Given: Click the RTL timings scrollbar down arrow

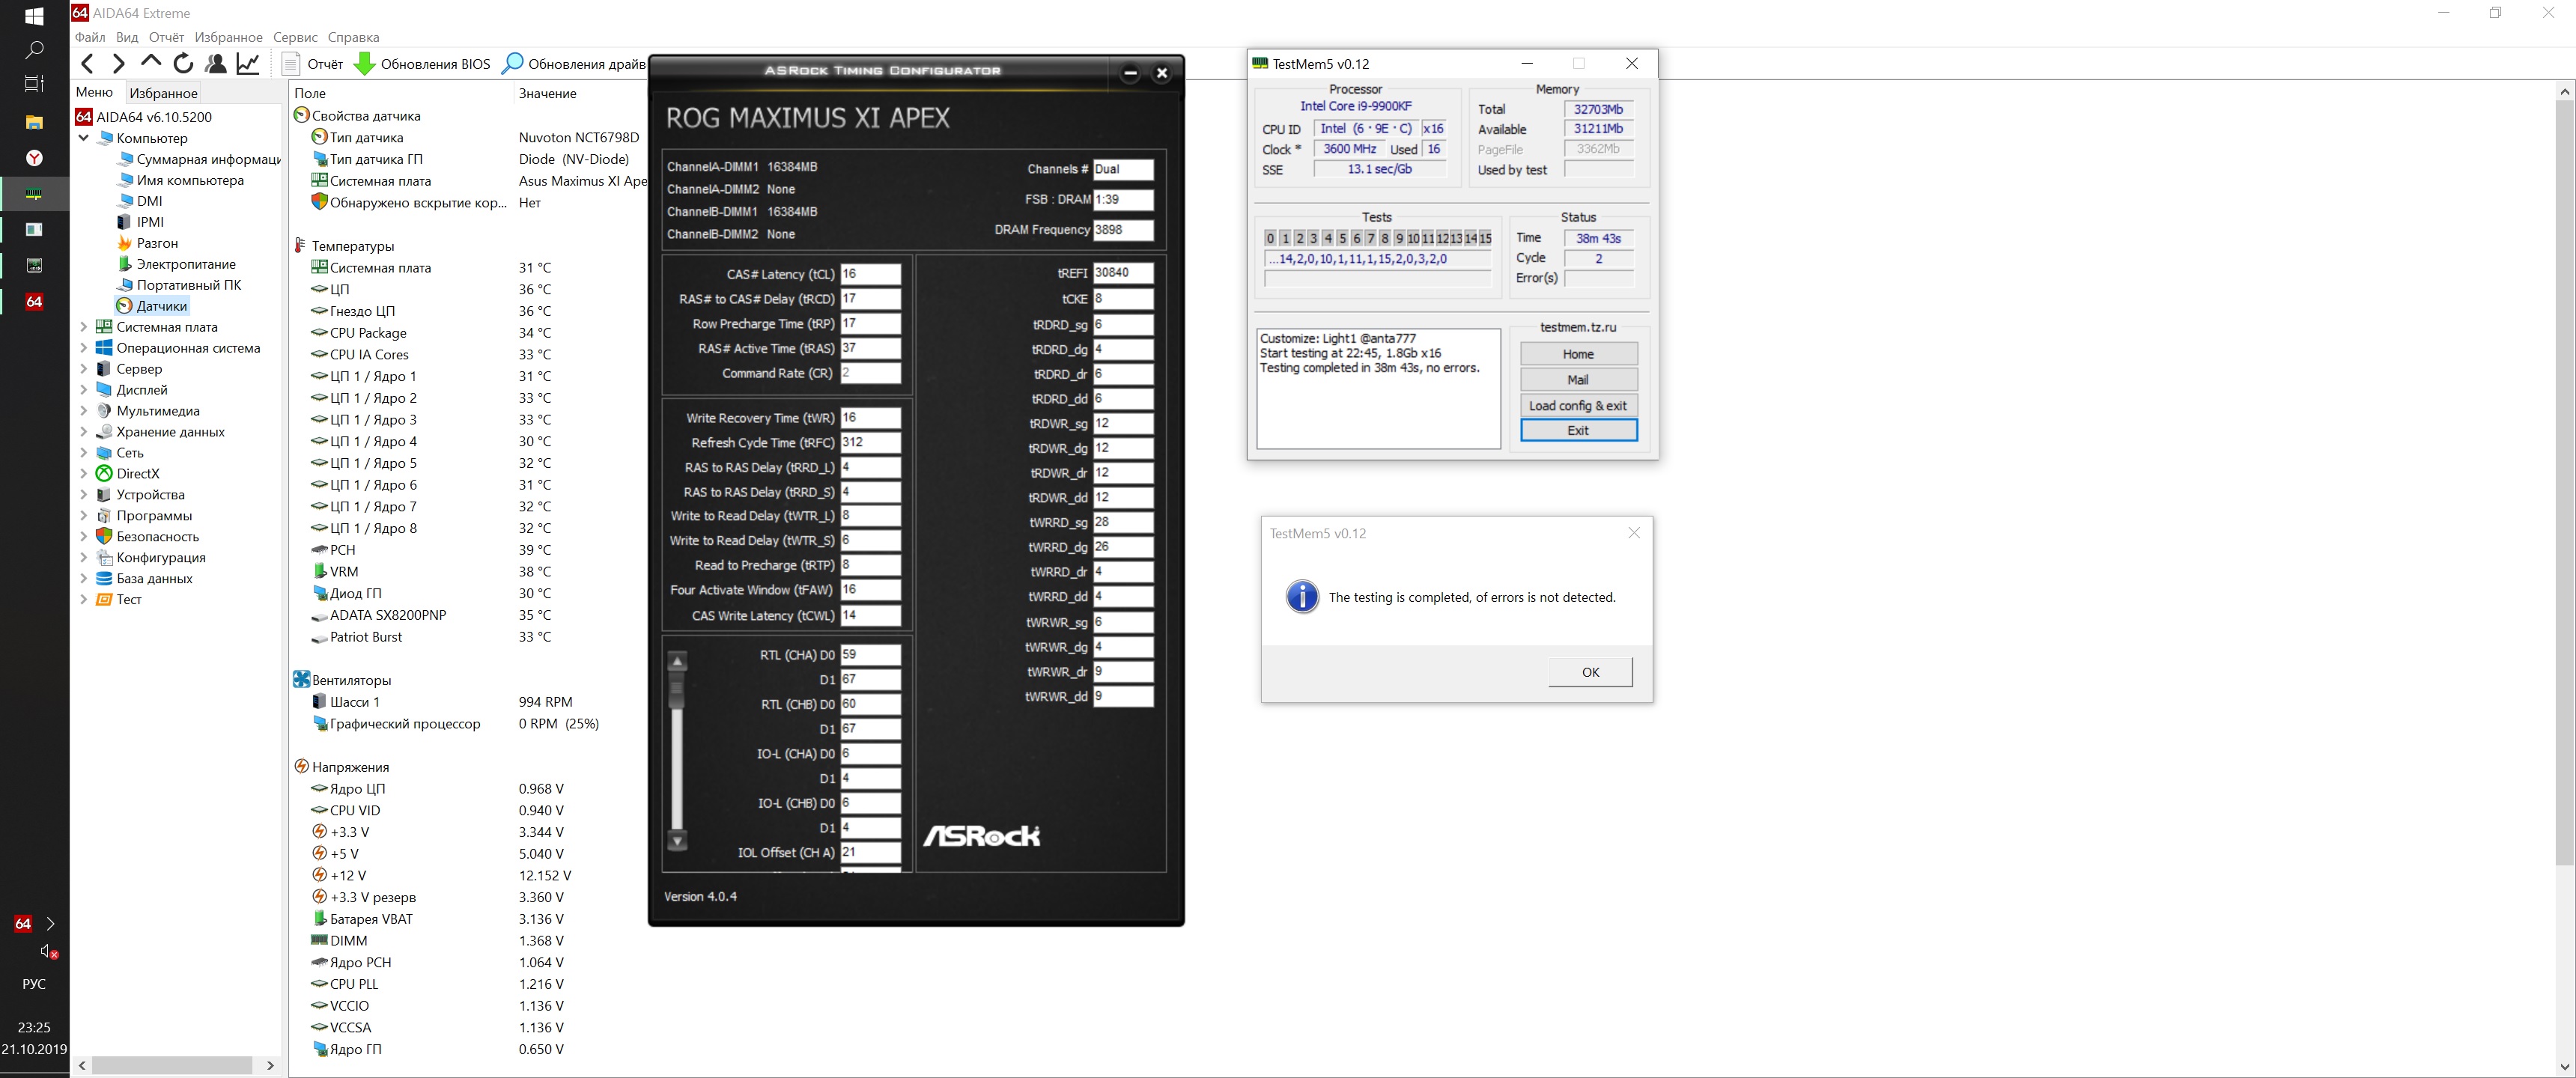Looking at the screenshot, I should point(677,841).
